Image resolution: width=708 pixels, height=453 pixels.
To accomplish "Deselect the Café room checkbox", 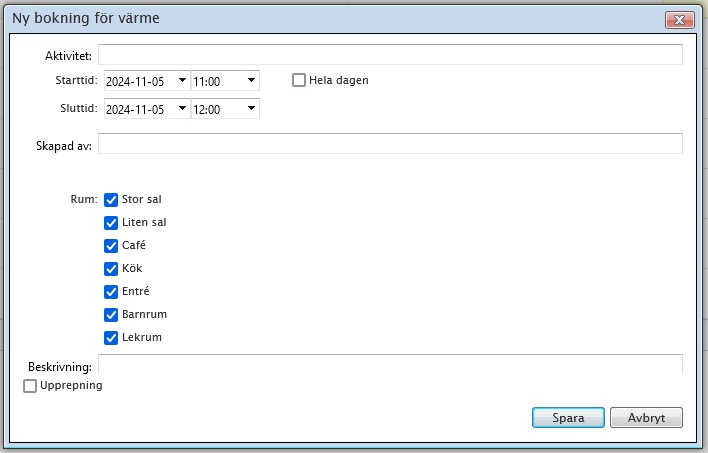I will [x=111, y=246].
